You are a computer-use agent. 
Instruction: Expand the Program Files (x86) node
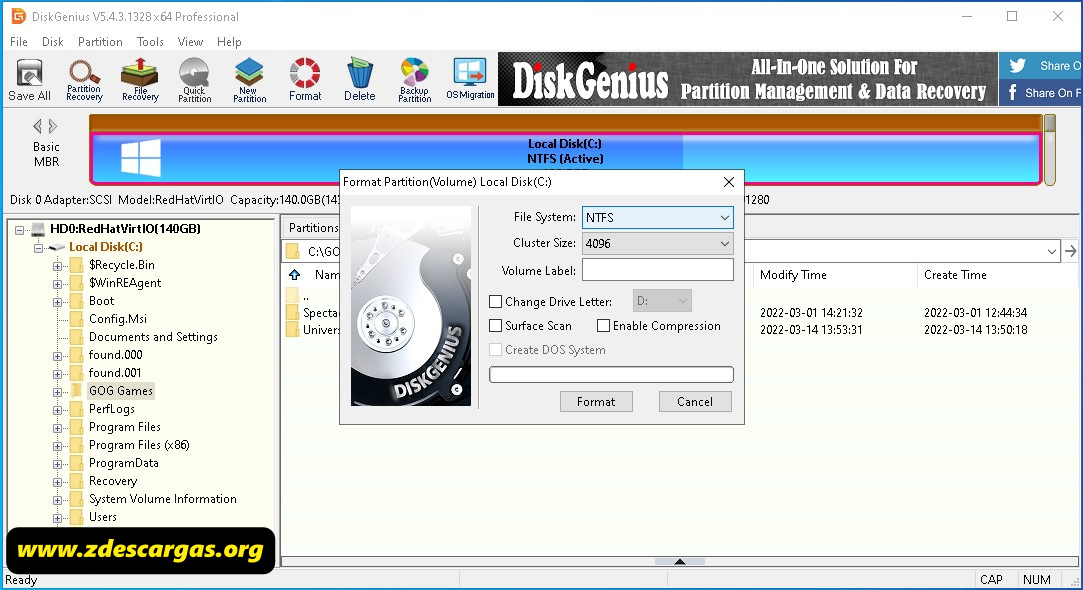(58, 446)
